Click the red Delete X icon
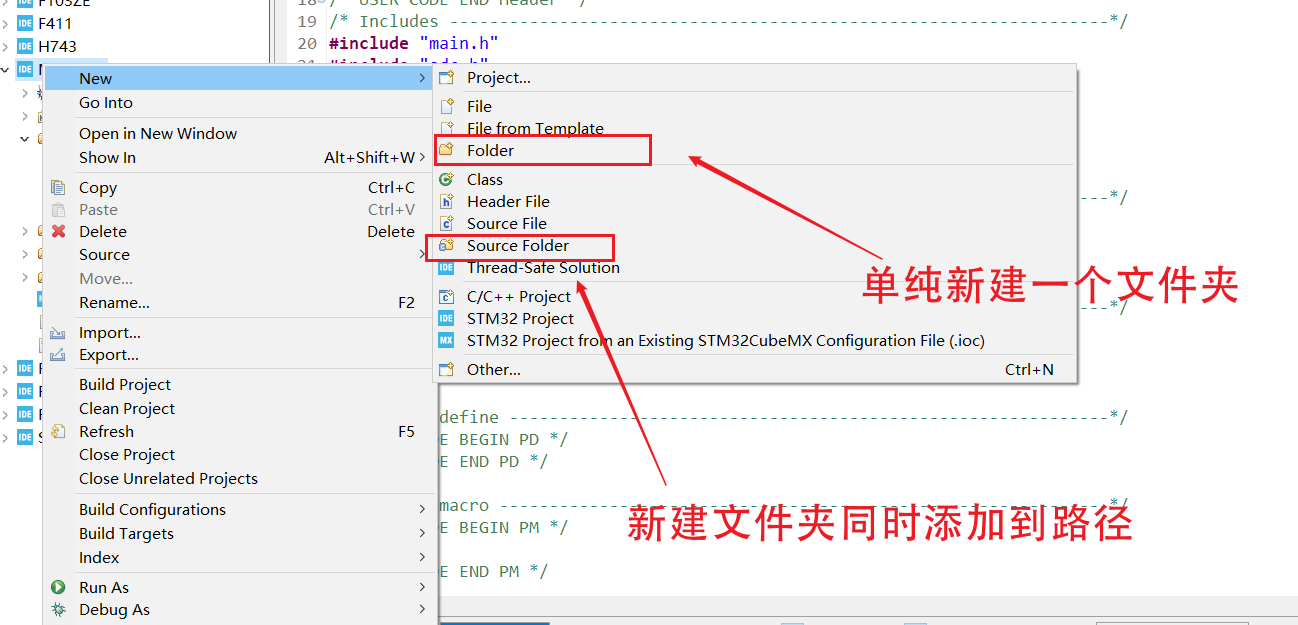The height and width of the screenshot is (625, 1298). pos(57,231)
